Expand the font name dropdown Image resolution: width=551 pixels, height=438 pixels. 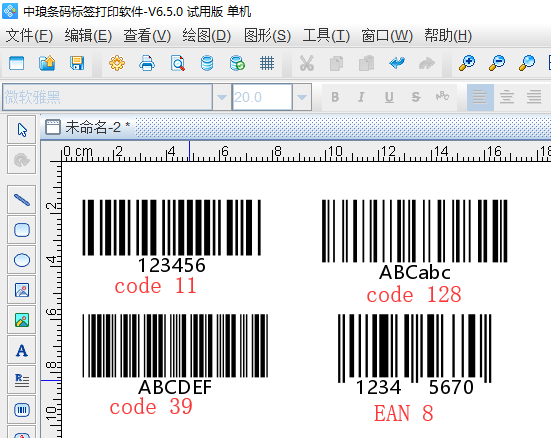[222, 97]
